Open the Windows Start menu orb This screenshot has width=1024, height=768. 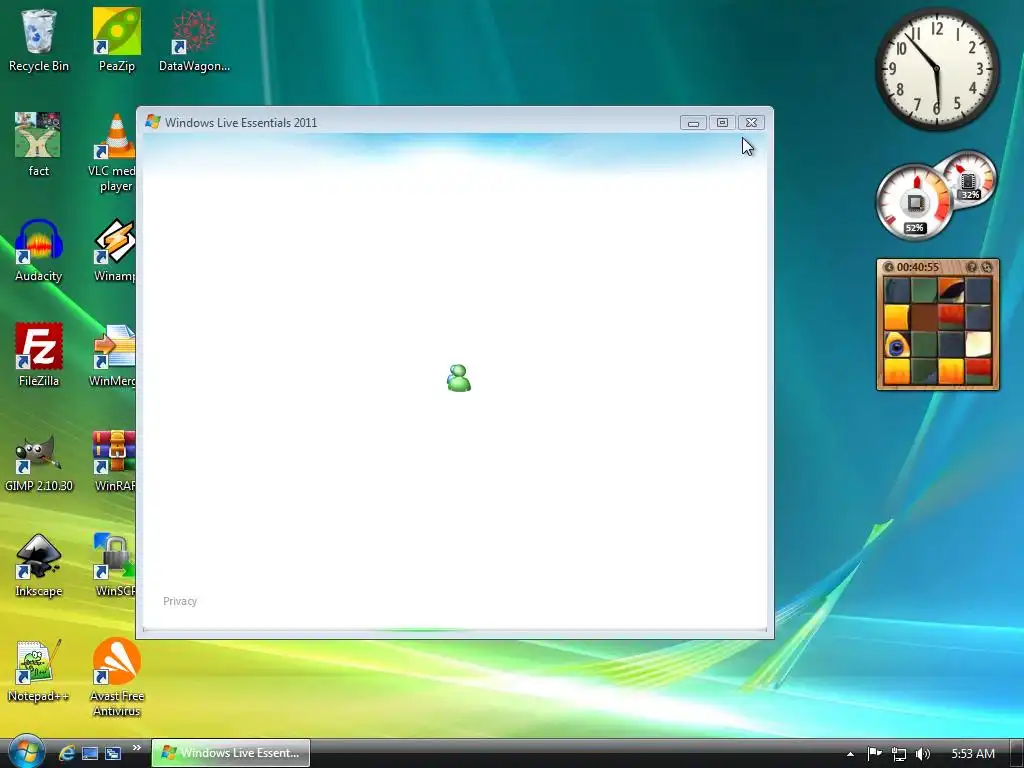click(25, 752)
